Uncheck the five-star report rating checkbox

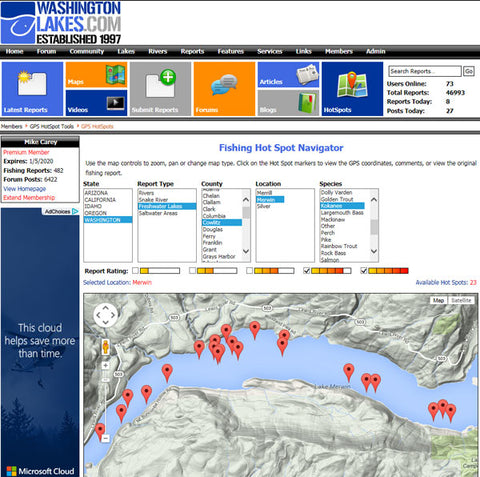pyautogui.click(x=363, y=271)
